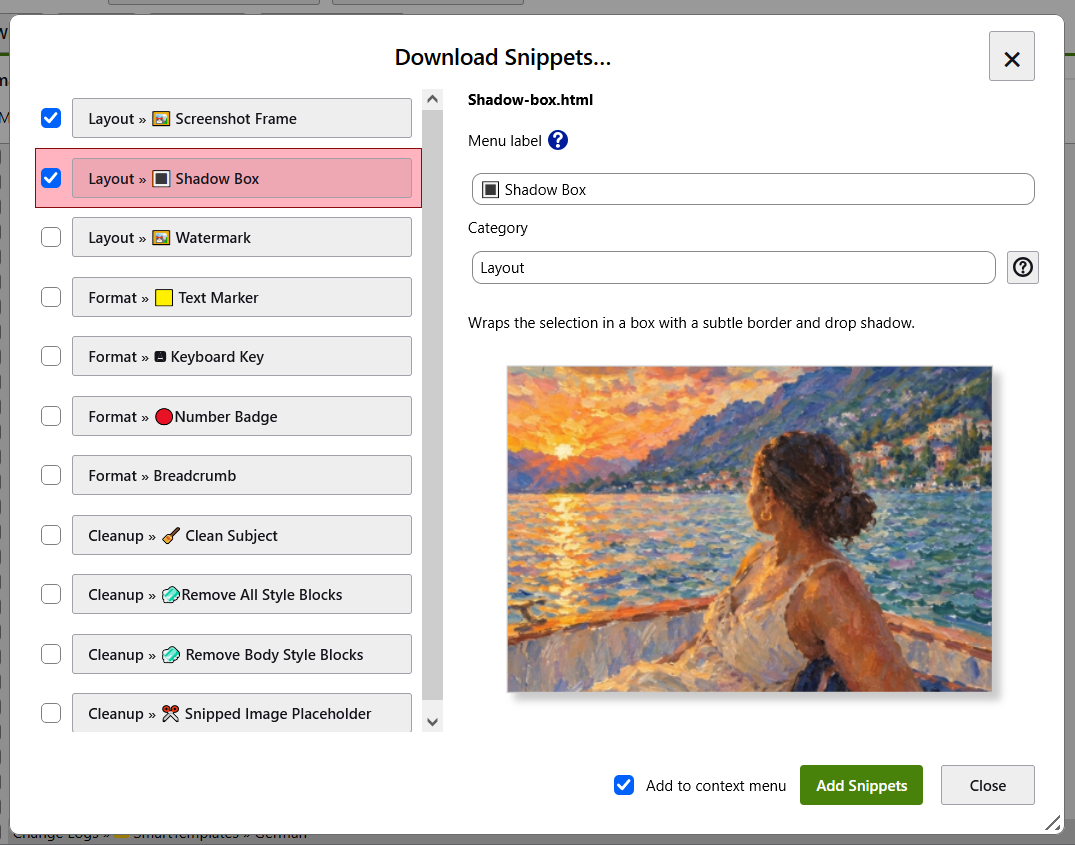Select the Format » Number Badge snippet

point(242,417)
